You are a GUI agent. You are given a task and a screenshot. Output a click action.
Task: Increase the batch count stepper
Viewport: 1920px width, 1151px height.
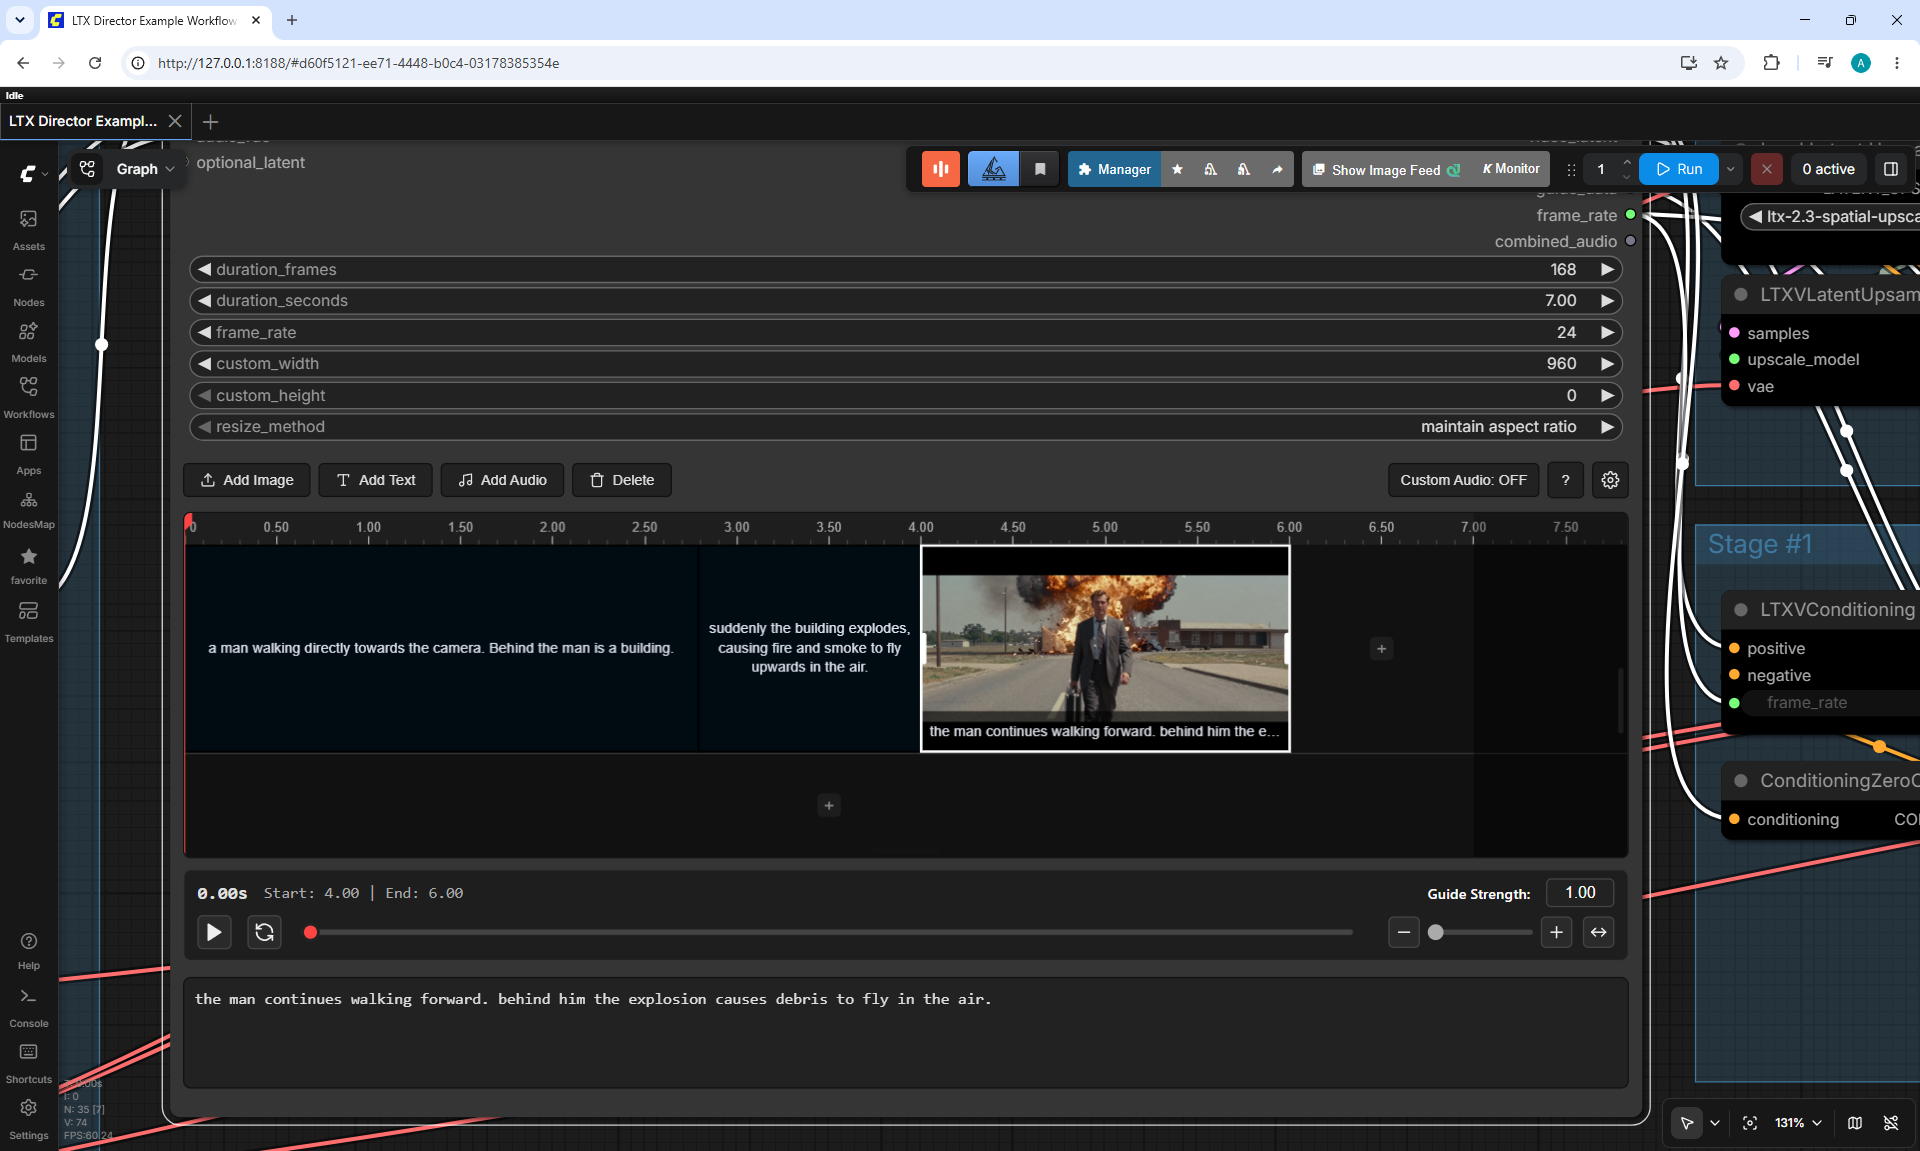(1627, 162)
